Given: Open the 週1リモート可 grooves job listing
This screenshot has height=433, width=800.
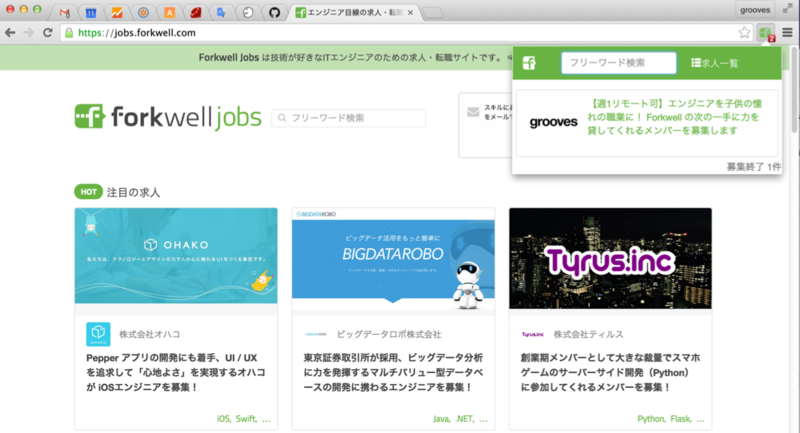Looking at the screenshot, I should [674, 117].
